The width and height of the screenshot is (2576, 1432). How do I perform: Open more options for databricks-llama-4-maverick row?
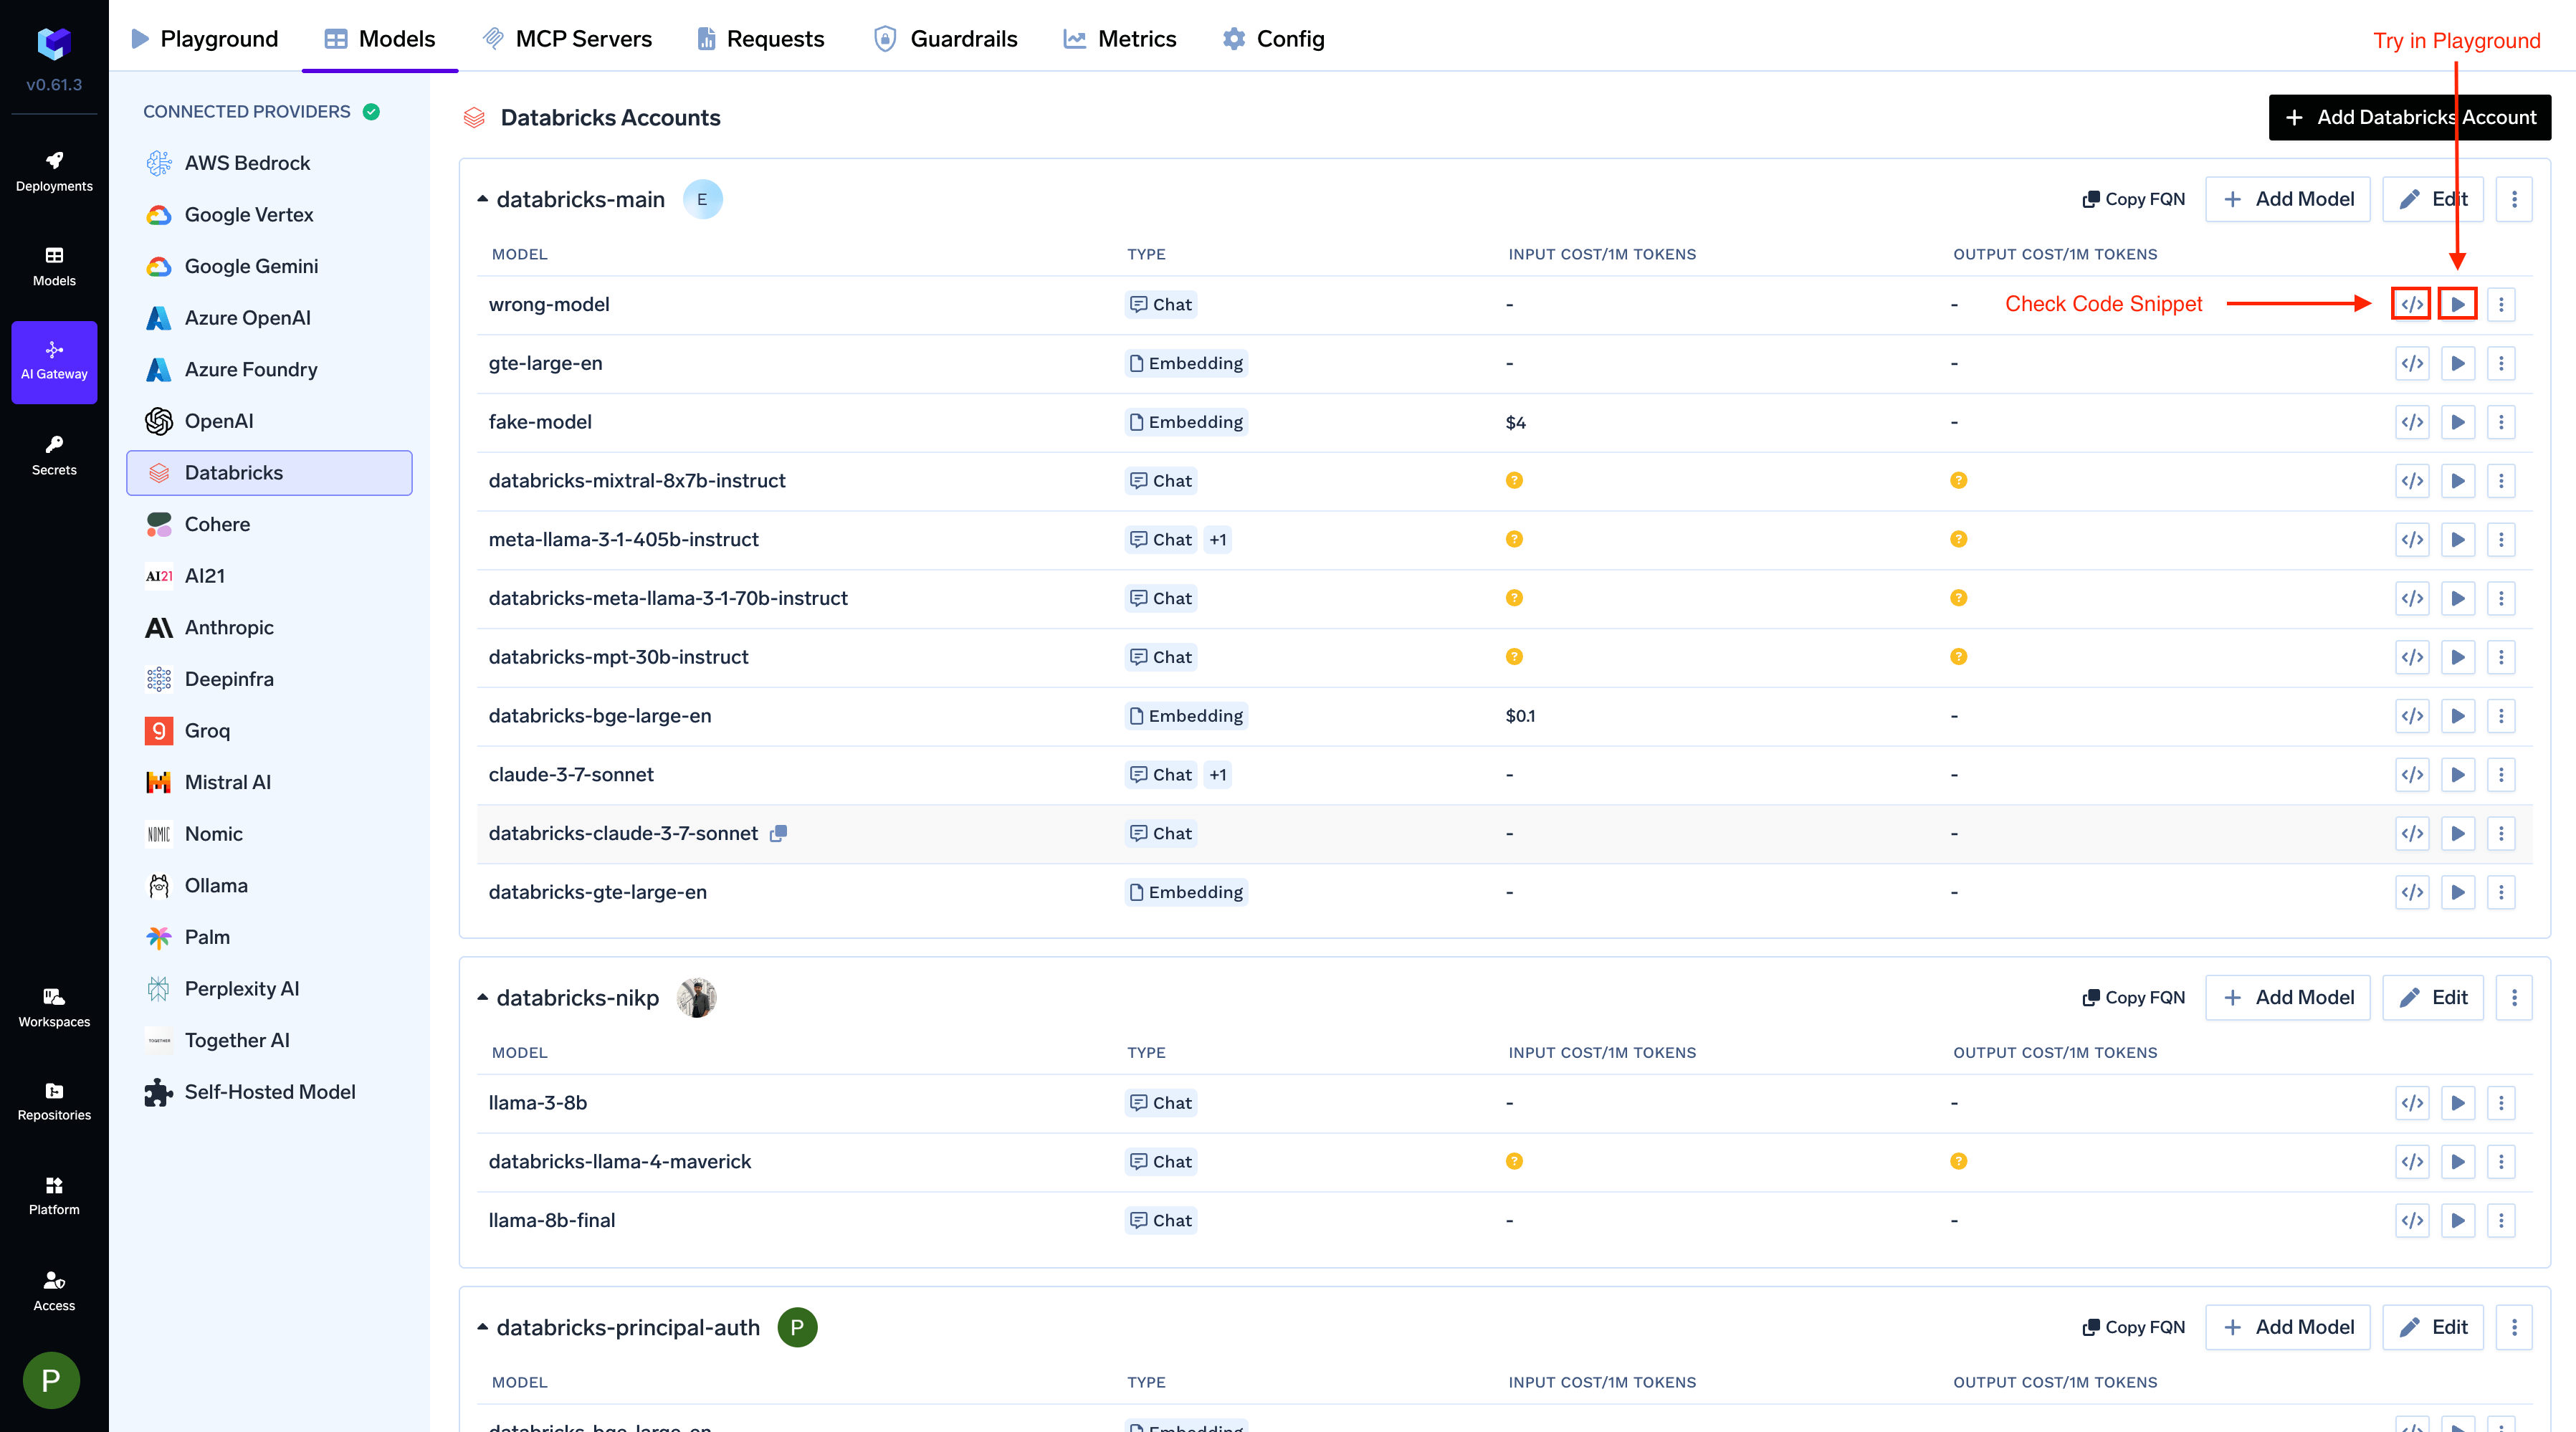2501,1161
